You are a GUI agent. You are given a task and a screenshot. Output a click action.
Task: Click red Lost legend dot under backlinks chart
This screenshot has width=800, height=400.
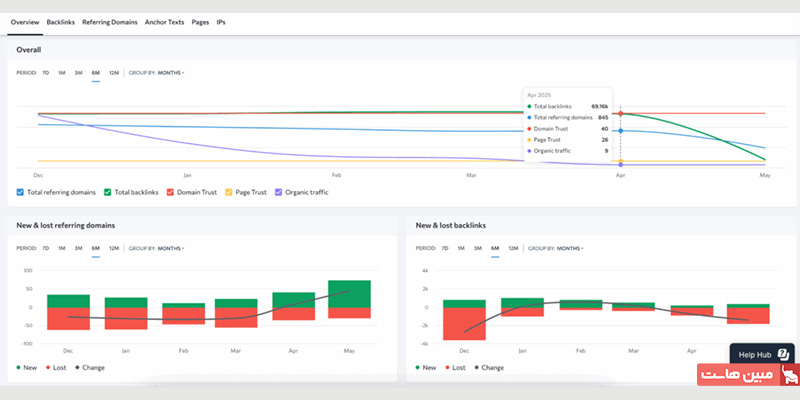pyautogui.click(x=447, y=368)
